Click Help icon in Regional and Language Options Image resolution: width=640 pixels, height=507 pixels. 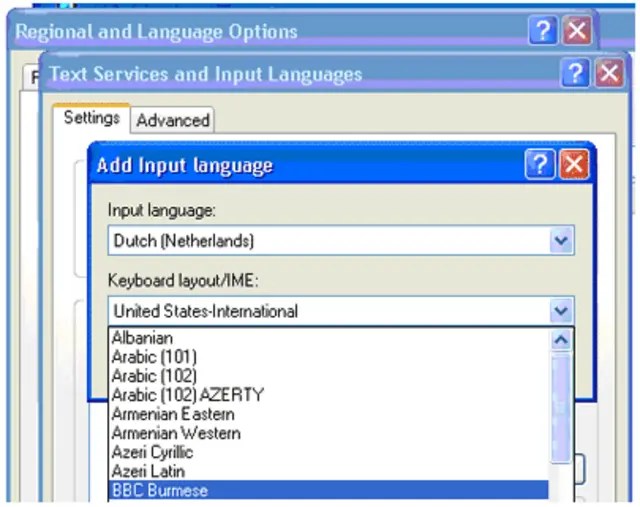pos(542,31)
